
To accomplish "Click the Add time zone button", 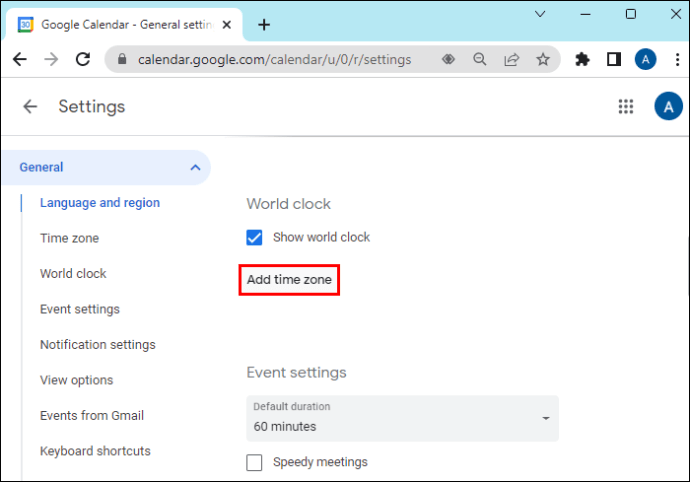I will 289,280.
